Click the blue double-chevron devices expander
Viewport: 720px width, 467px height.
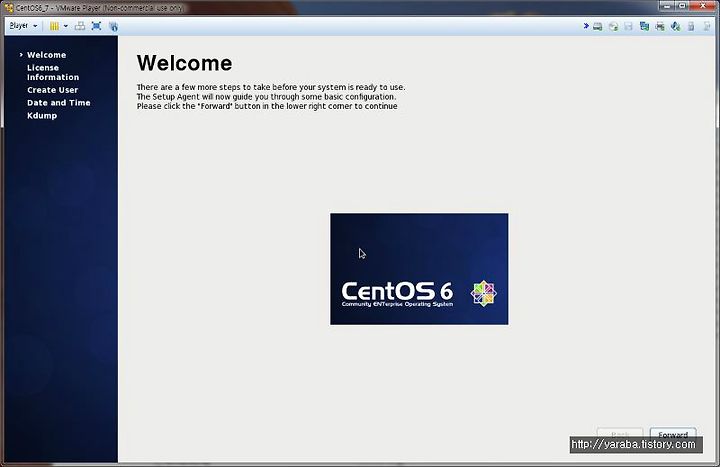(586, 26)
